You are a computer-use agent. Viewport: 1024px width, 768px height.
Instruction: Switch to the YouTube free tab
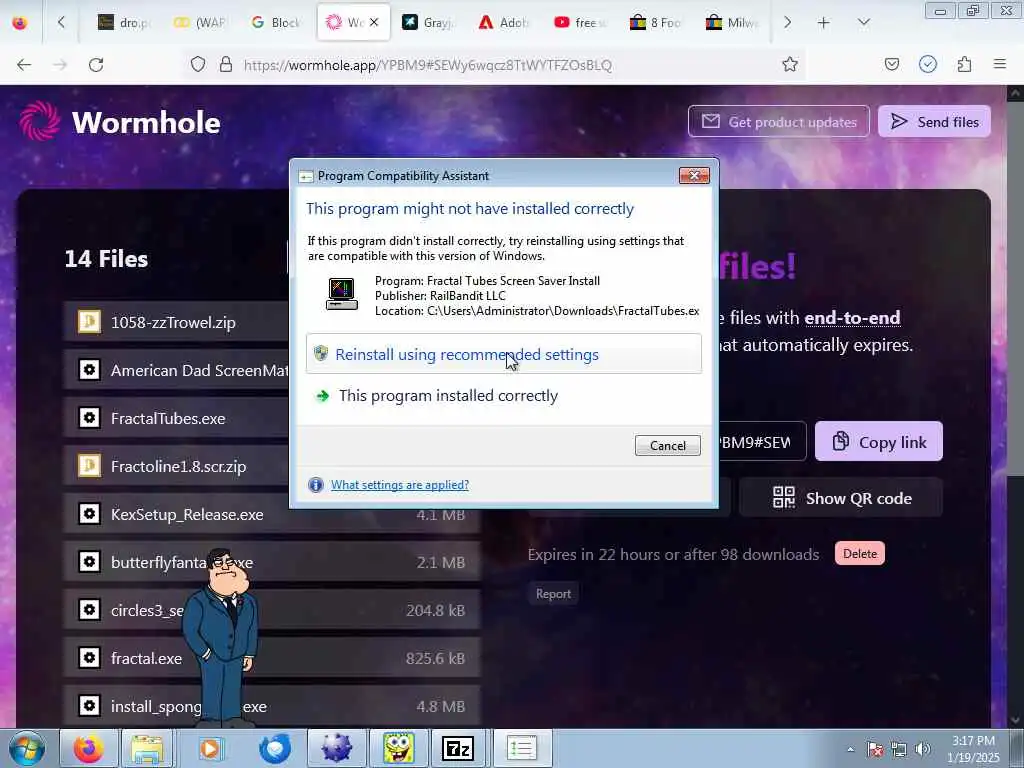[x=580, y=23]
